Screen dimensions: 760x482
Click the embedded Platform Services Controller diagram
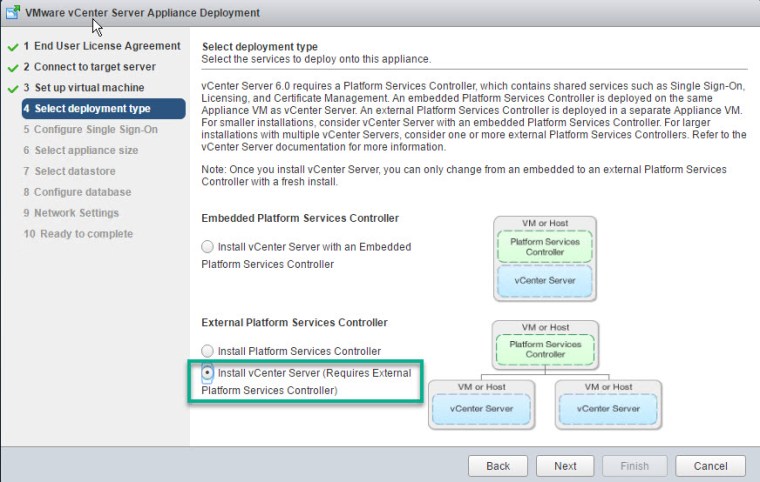point(545,259)
